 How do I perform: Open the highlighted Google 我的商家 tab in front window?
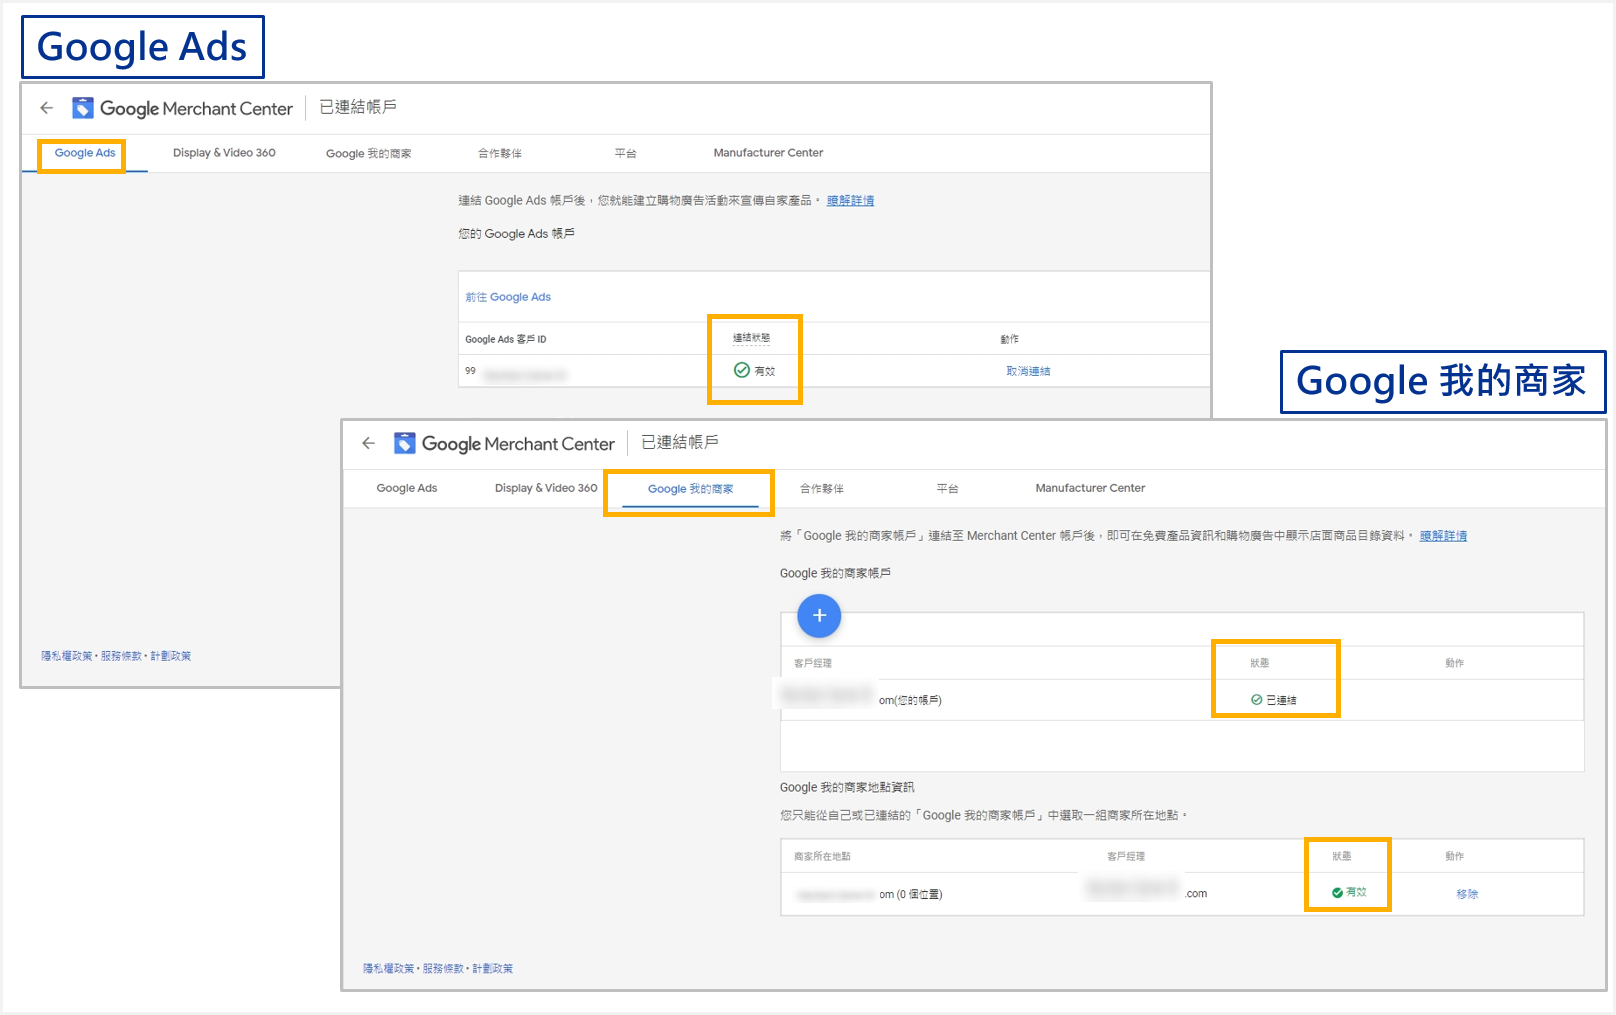[690, 489]
